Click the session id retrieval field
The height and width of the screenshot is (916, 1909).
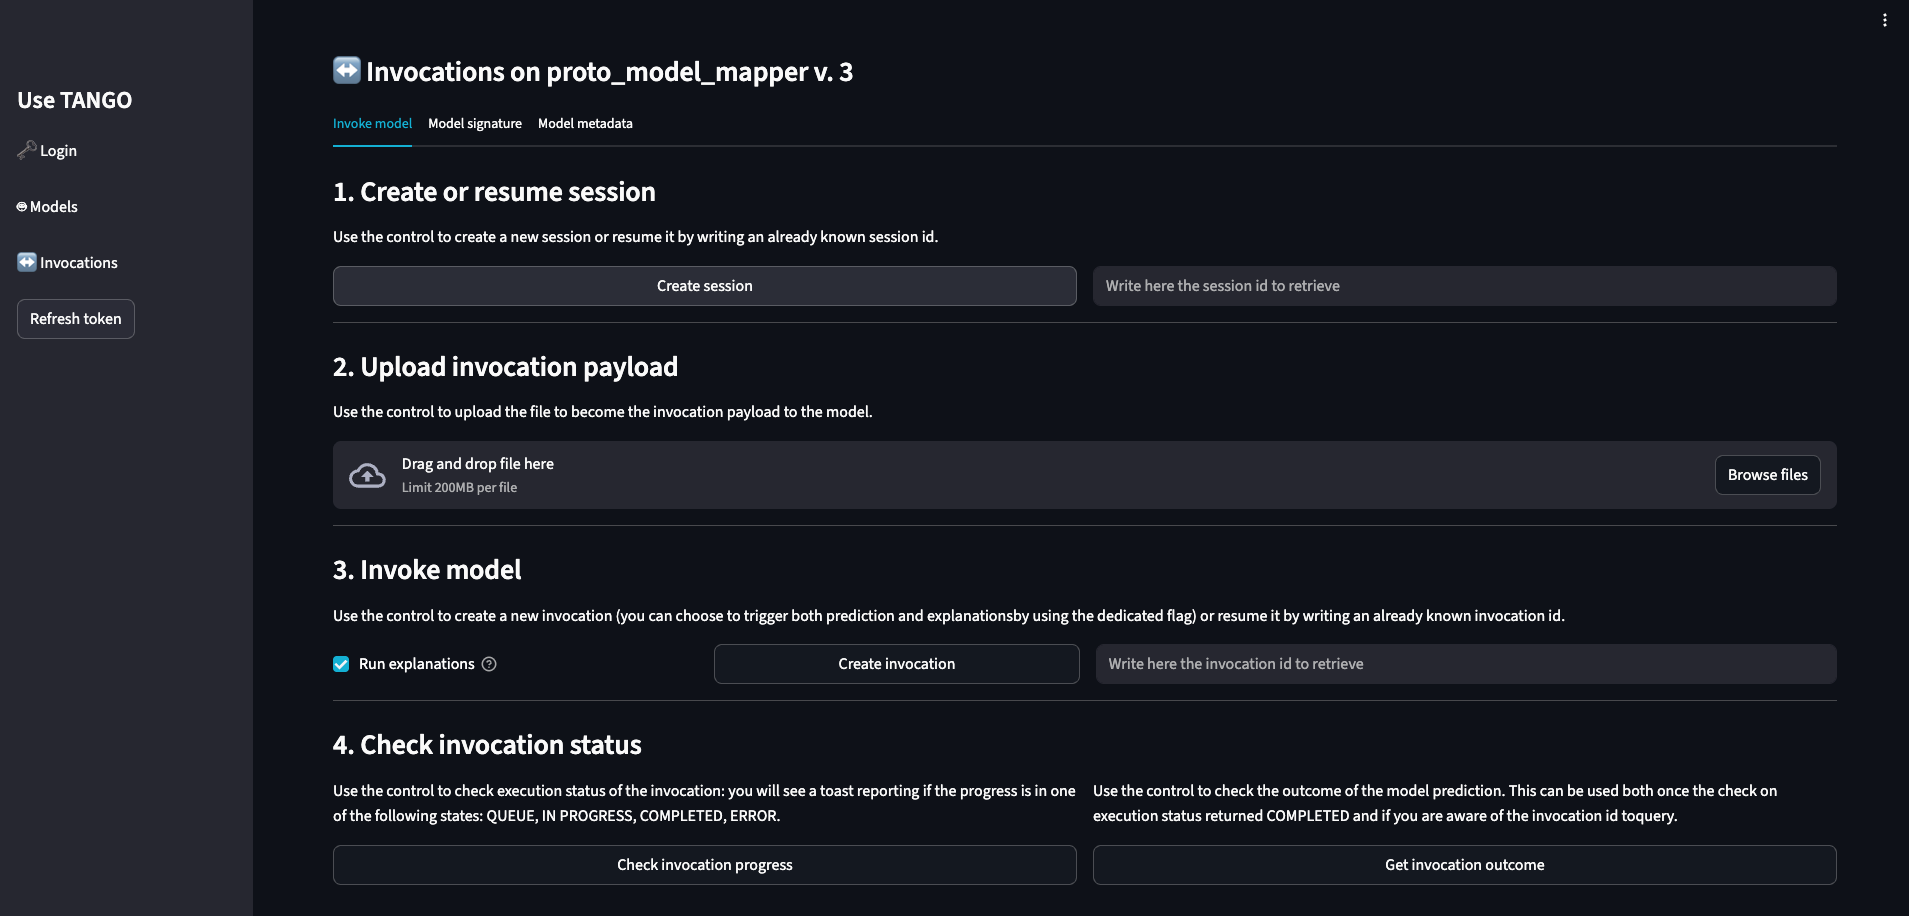pyautogui.click(x=1464, y=286)
